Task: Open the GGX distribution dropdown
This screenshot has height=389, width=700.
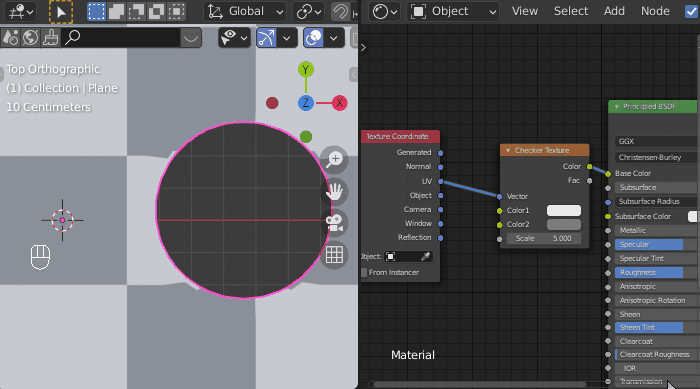Action: (655, 141)
